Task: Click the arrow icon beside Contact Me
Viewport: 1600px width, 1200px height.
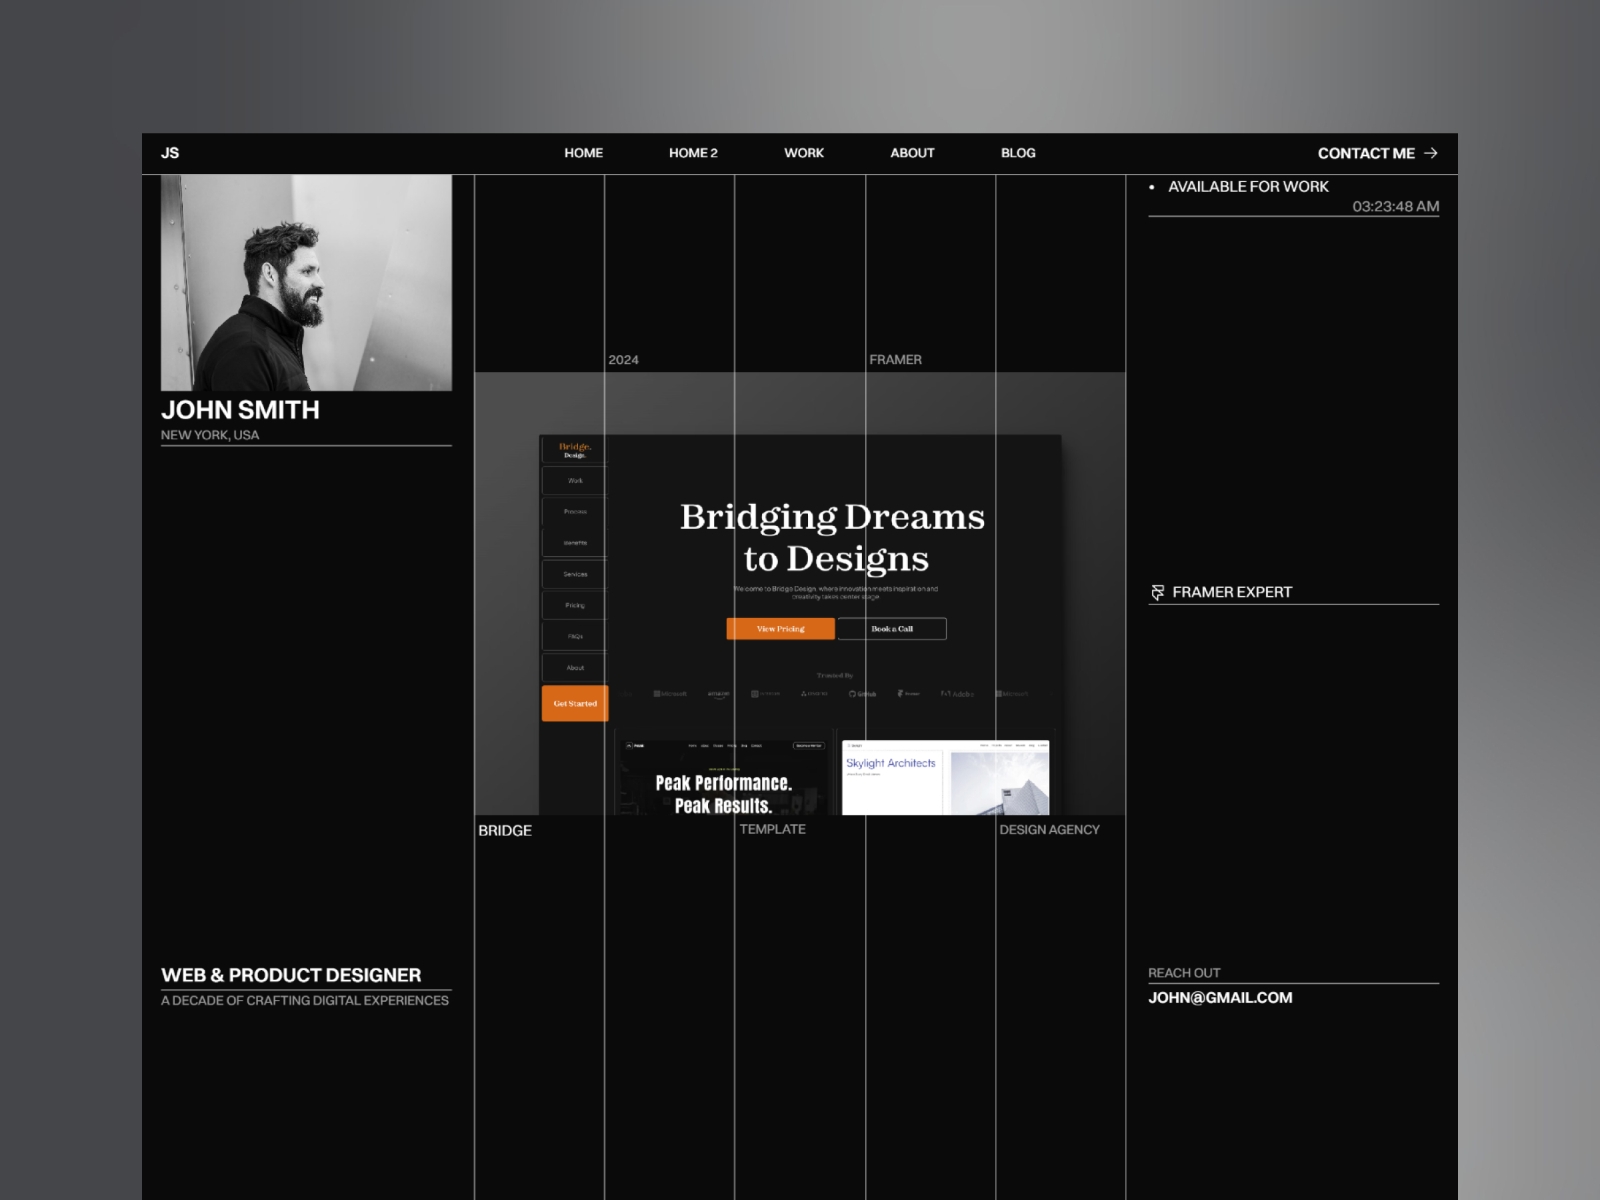Action: tap(1431, 153)
